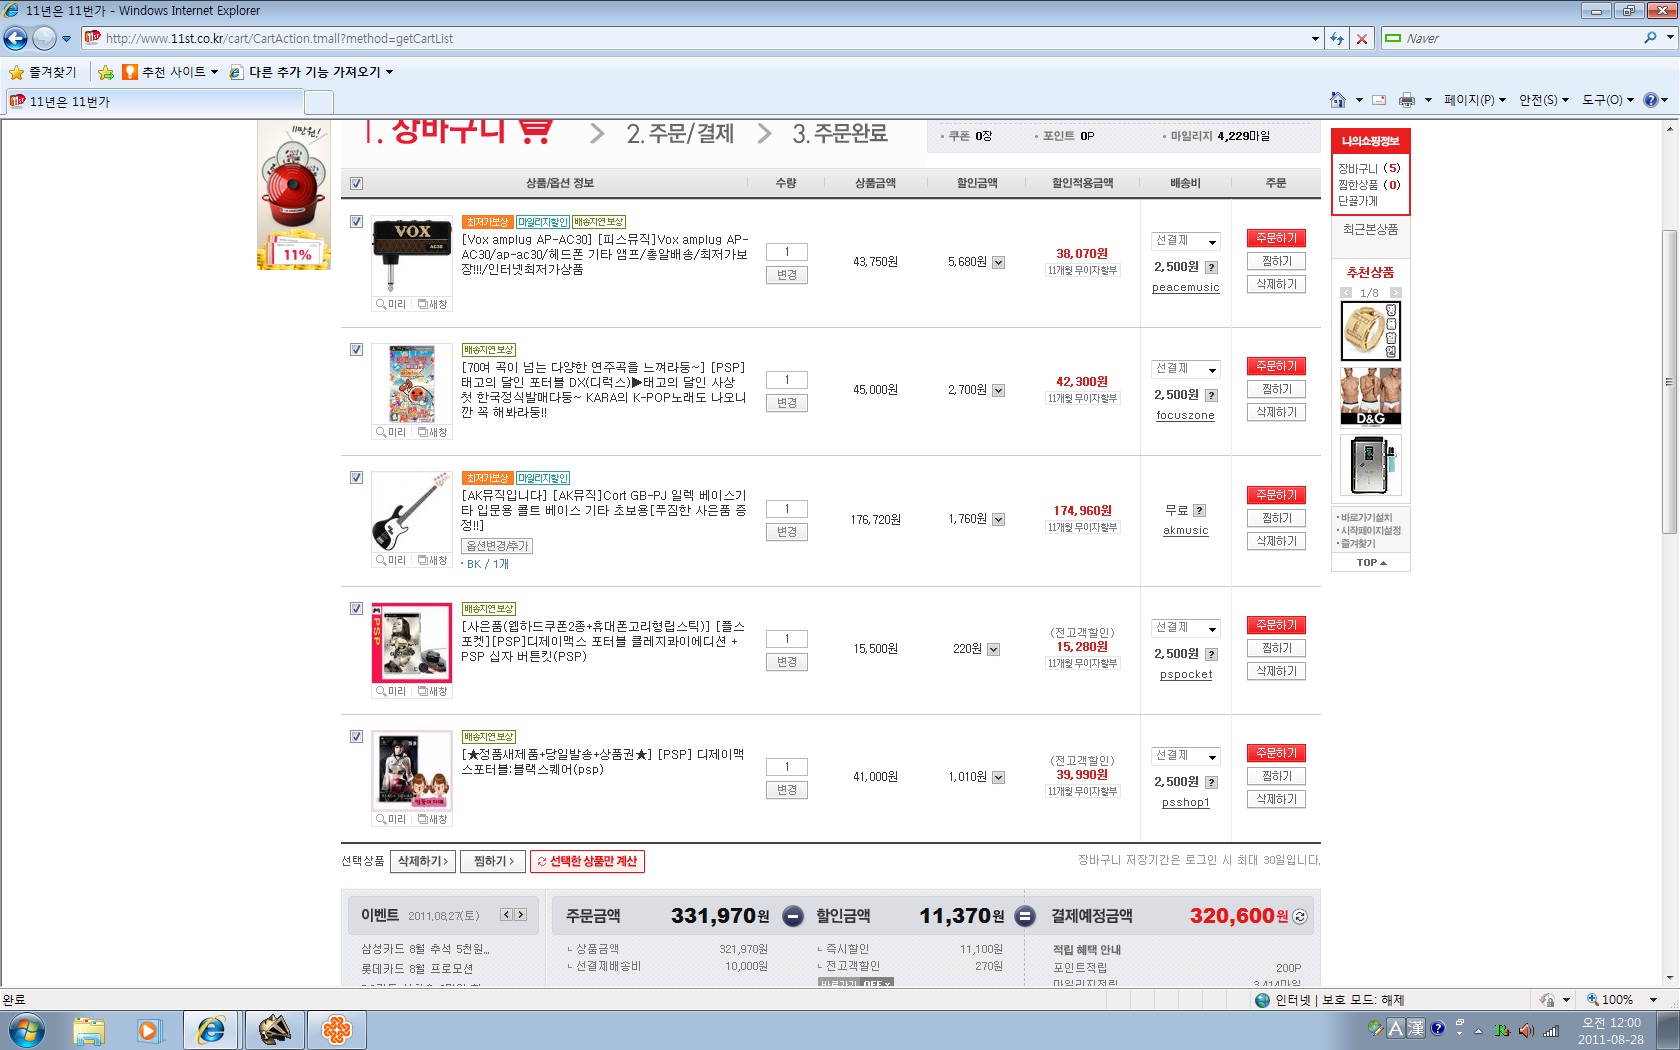Image resolution: width=1680 pixels, height=1050 pixels.
Task: Open the 선결제 dropdown for pspocket item
Action: pyautogui.click(x=1186, y=628)
